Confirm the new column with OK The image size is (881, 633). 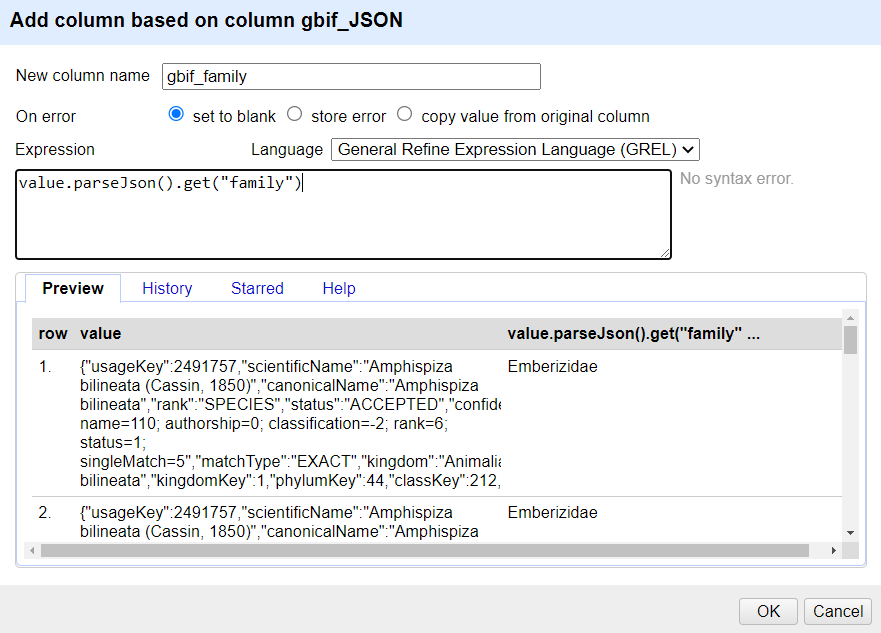click(x=767, y=611)
